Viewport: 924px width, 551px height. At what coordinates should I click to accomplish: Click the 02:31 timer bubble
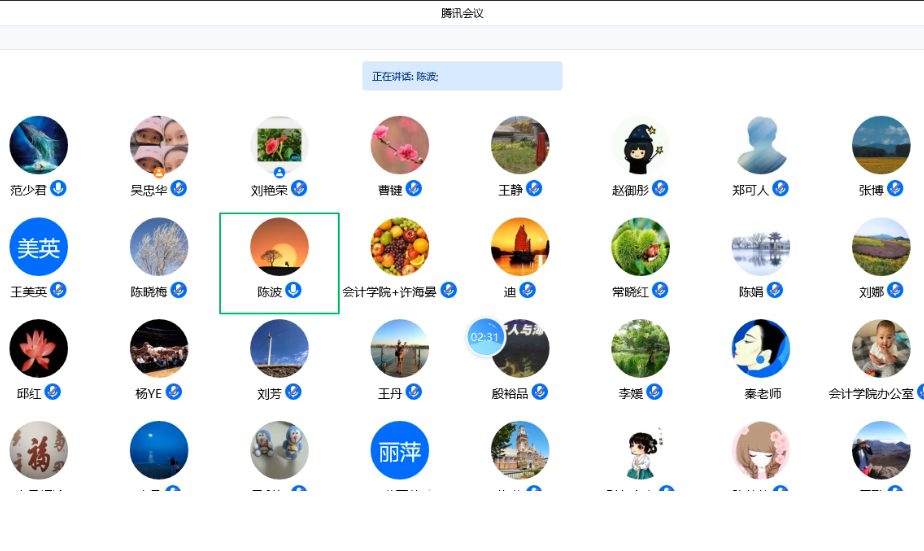pyautogui.click(x=485, y=337)
